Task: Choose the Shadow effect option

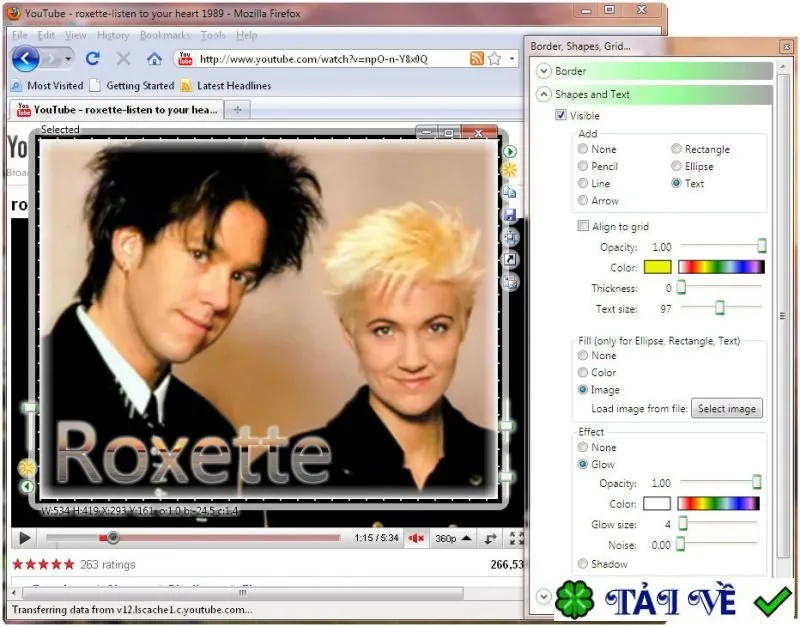Action: coord(583,563)
